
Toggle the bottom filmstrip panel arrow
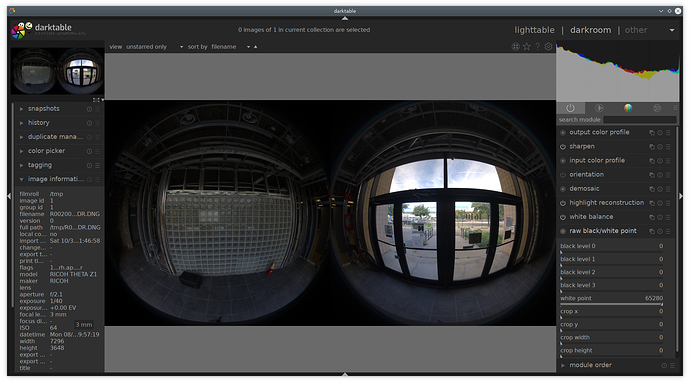345,374
